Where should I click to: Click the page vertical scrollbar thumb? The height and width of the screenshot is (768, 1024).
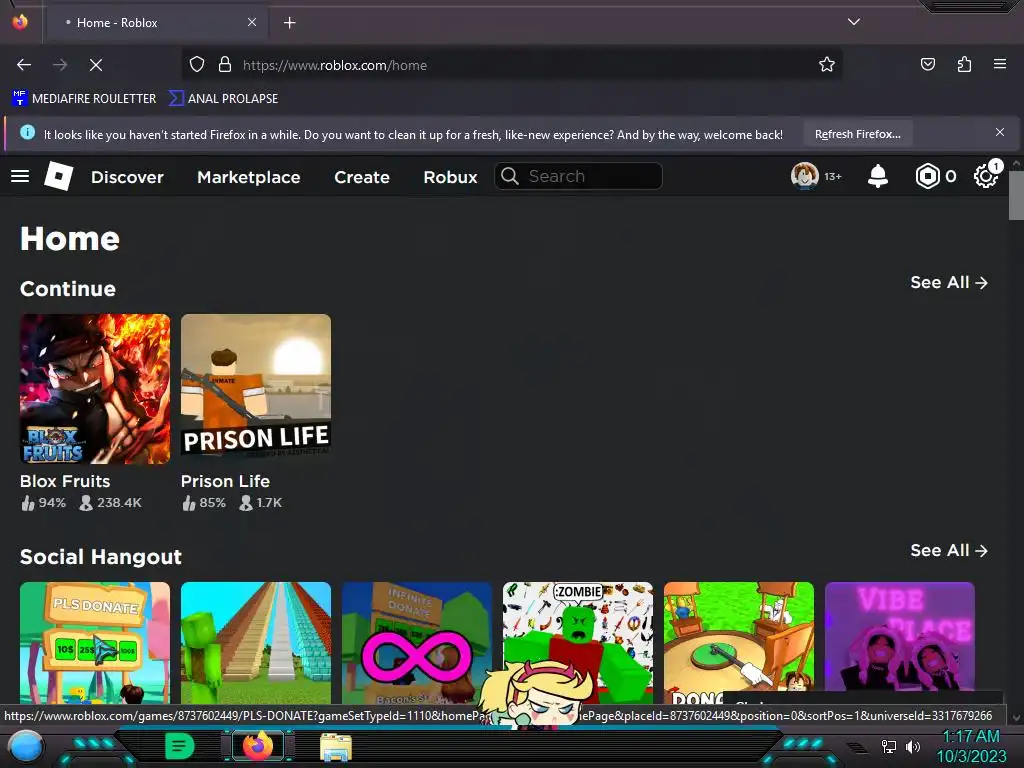[1016, 195]
